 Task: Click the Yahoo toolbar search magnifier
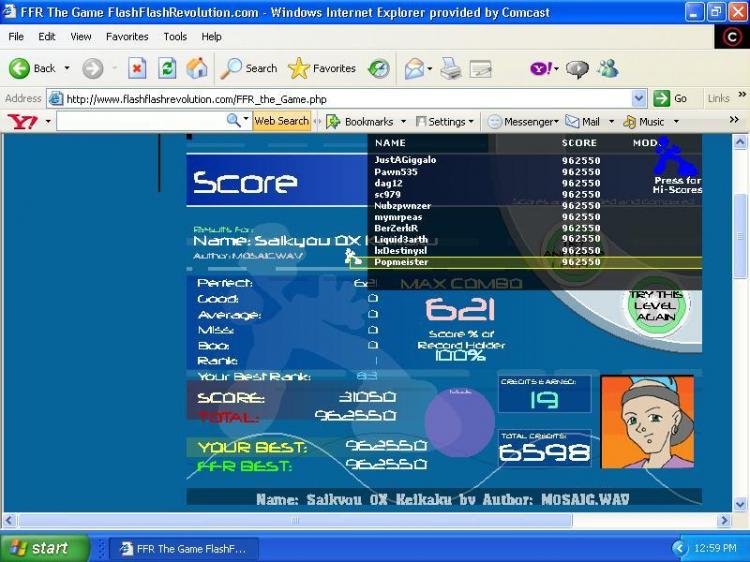click(x=233, y=121)
